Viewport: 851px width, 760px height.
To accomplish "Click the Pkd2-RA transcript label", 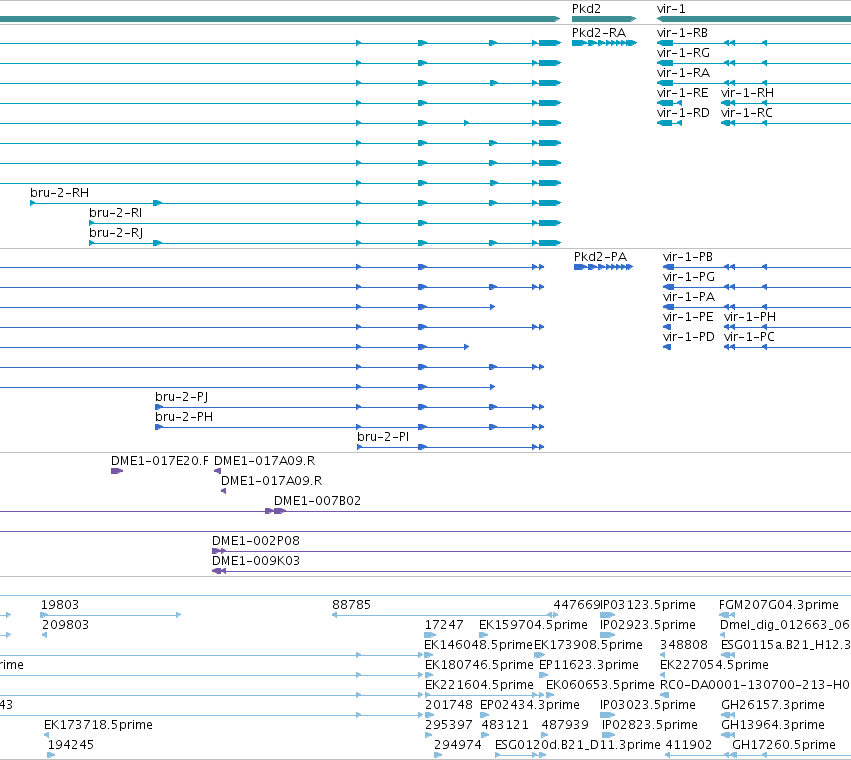I will tap(599, 33).
